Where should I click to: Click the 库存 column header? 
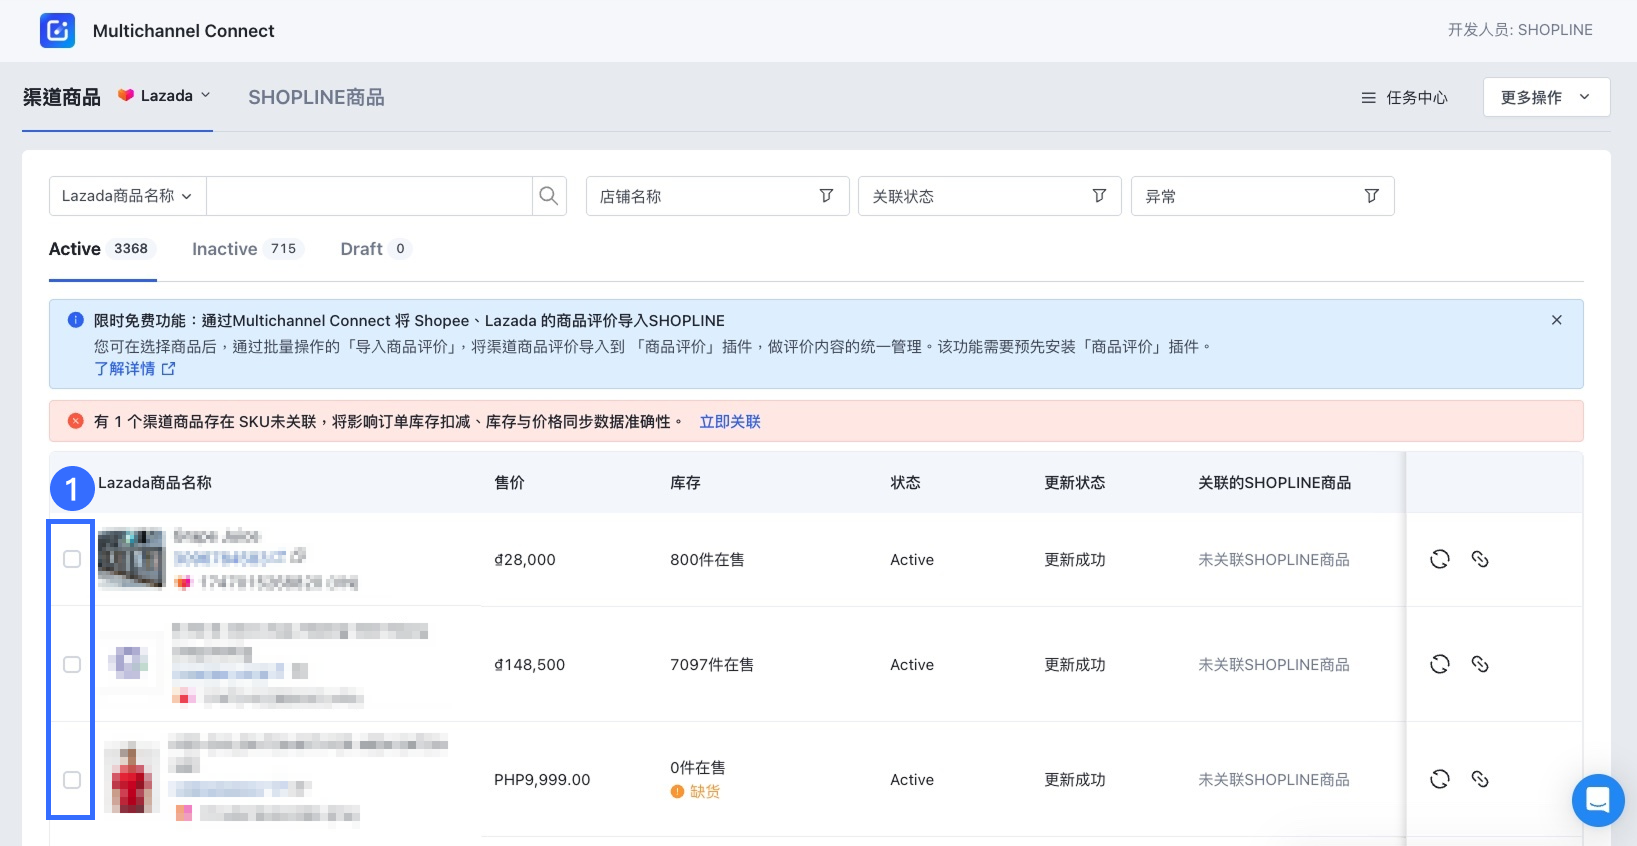pos(685,483)
